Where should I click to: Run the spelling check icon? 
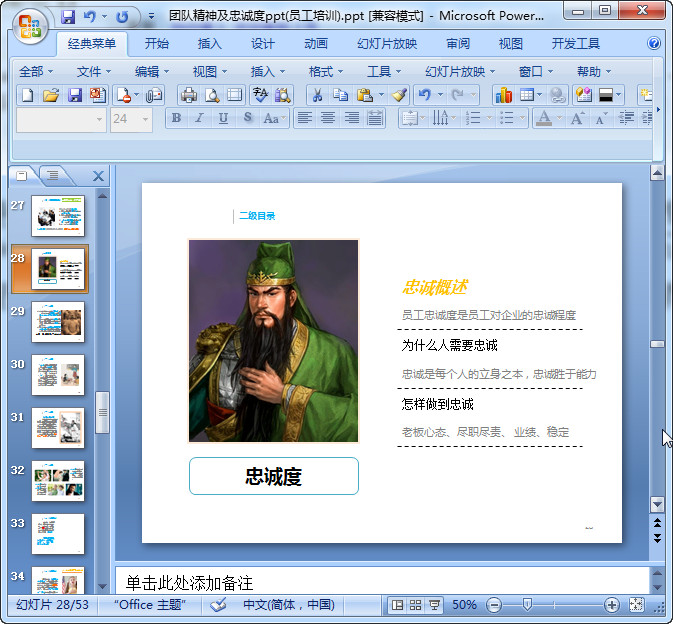pos(260,95)
